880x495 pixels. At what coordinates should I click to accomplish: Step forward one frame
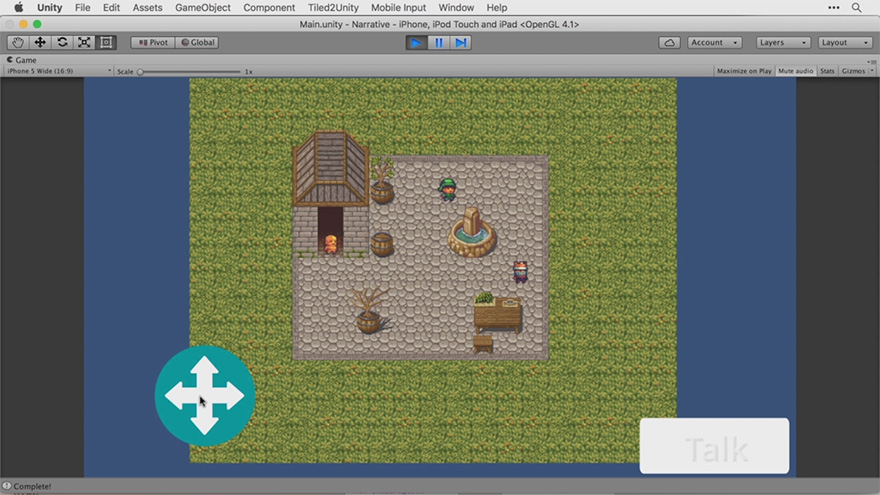pyautogui.click(x=461, y=43)
